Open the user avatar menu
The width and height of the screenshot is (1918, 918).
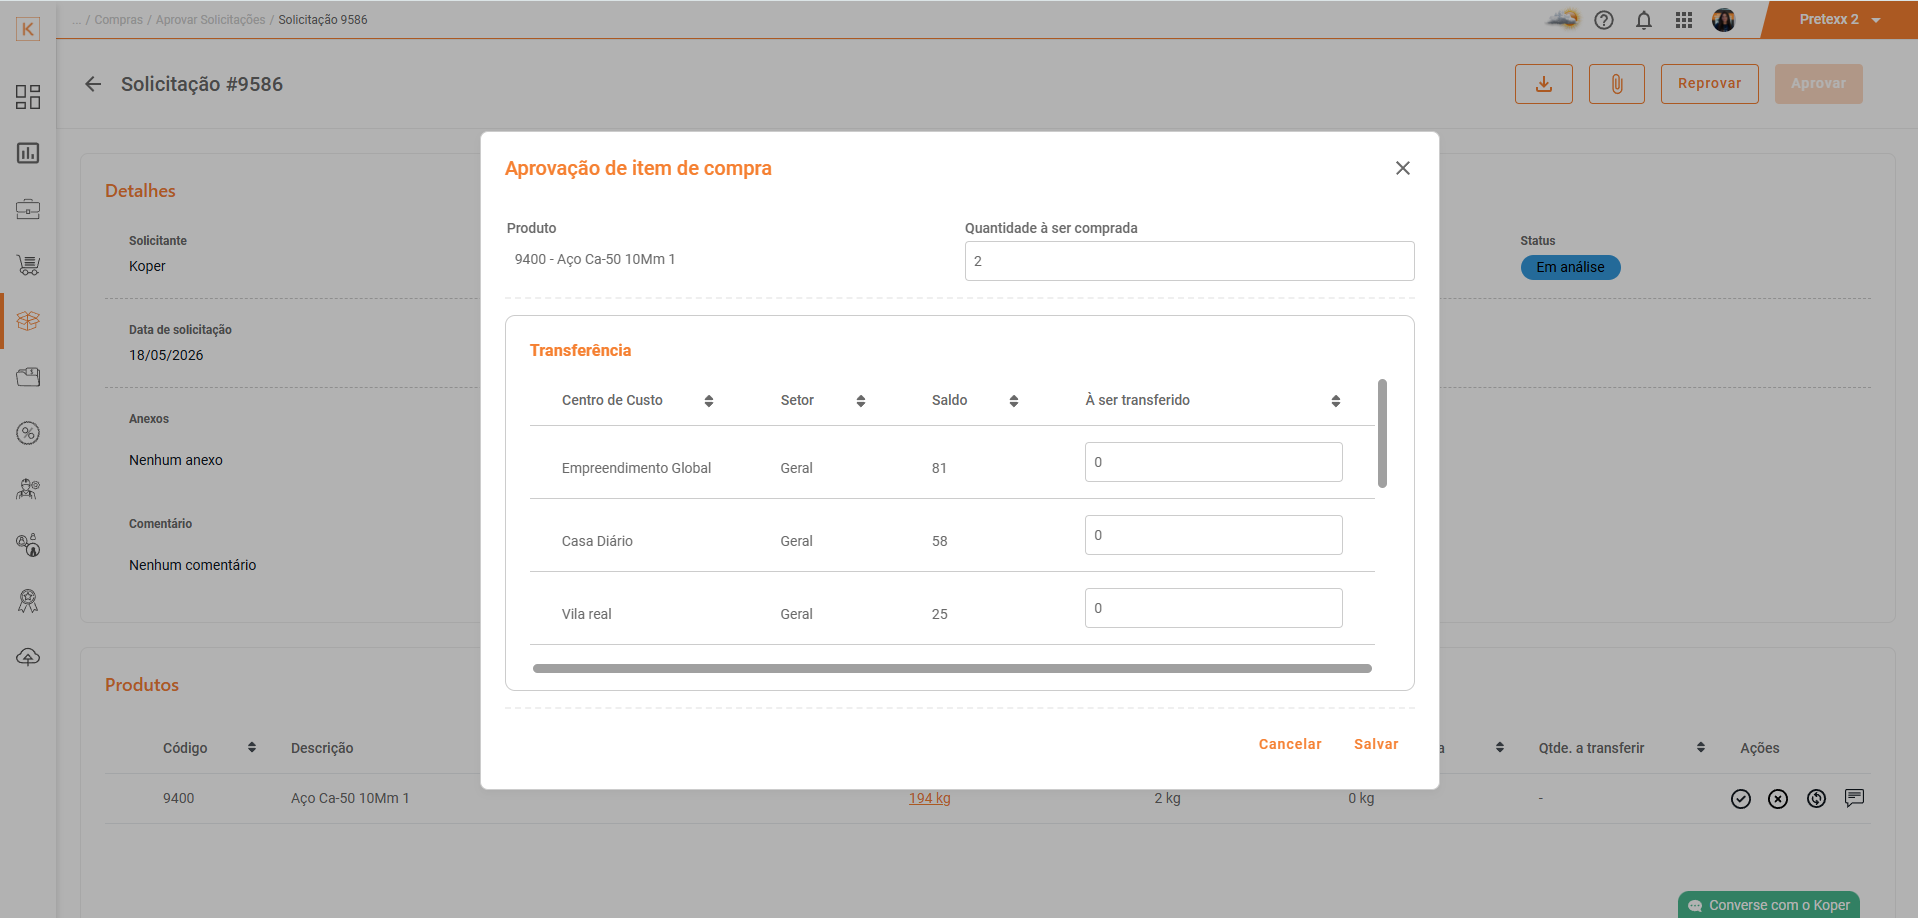1724,20
